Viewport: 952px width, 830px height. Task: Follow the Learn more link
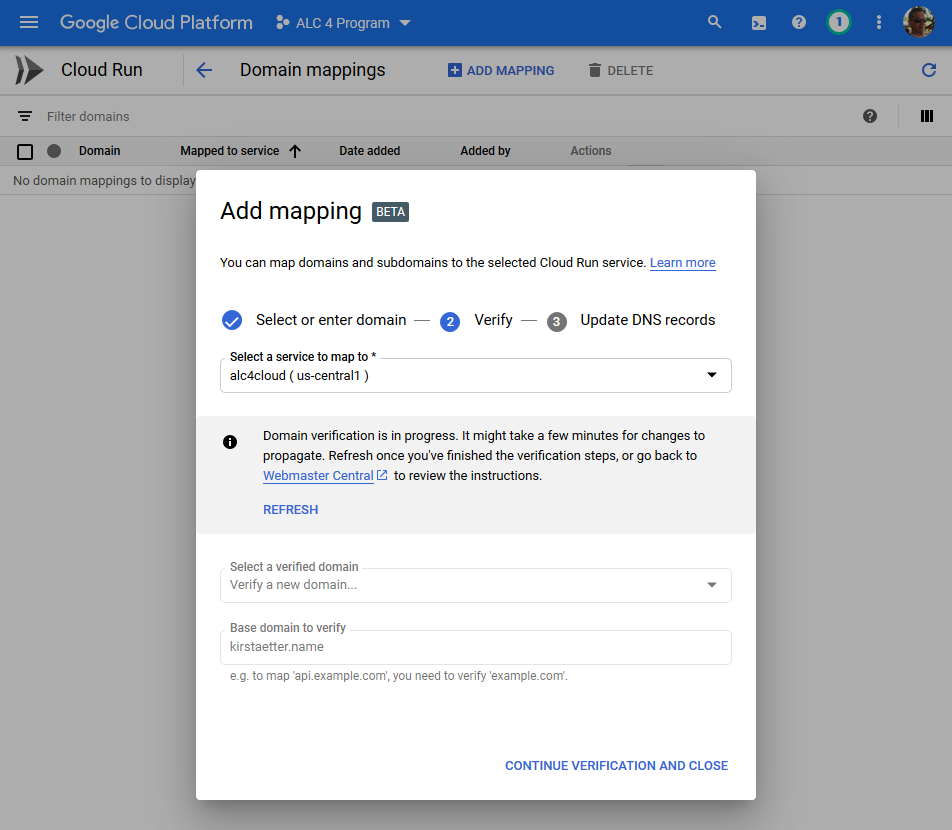682,263
